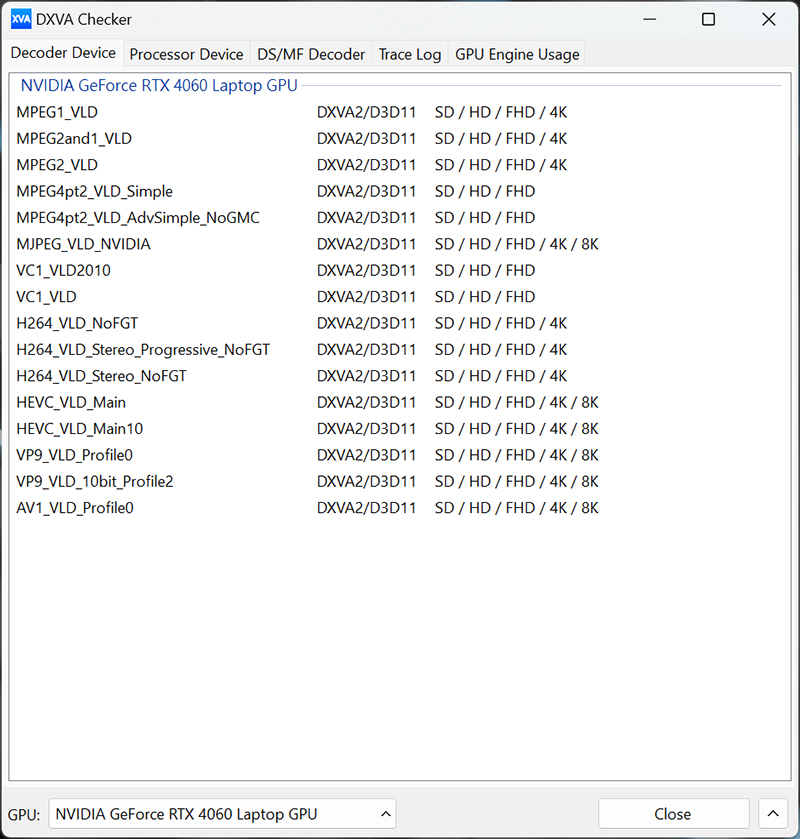Select the MPEG1_VLD decoder item
The width and height of the screenshot is (800, 839).
[57, 112]
